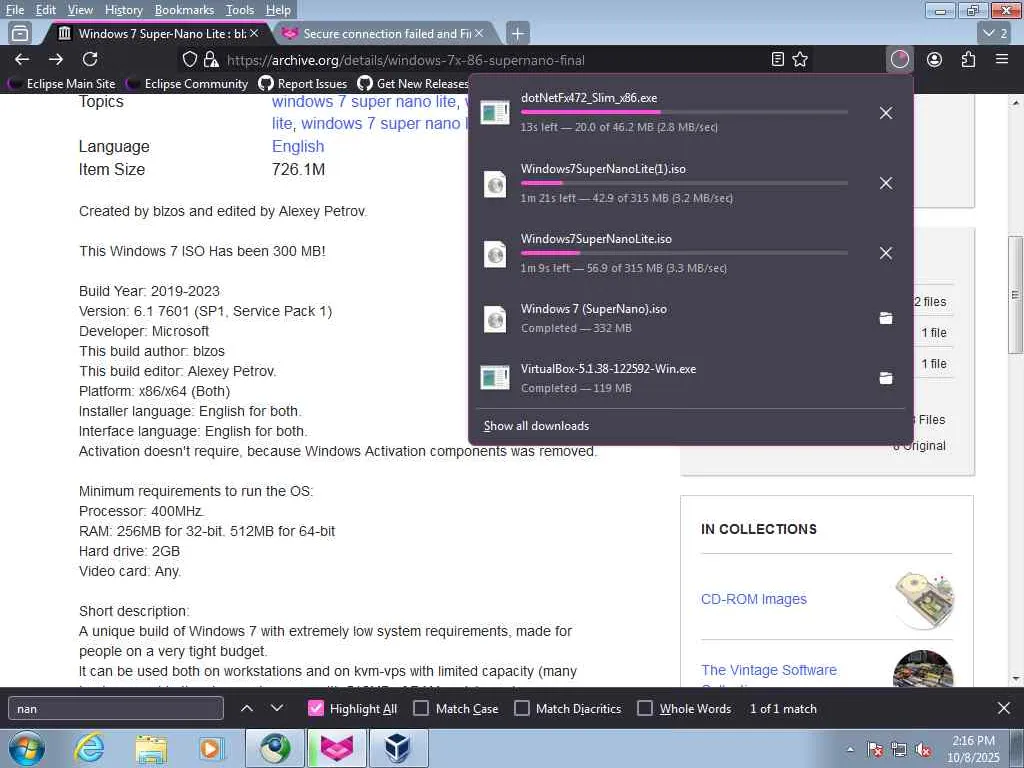Open the extensions puzzle icon
This screenshot has width=1024, height=768.
[x=968, y=59]
